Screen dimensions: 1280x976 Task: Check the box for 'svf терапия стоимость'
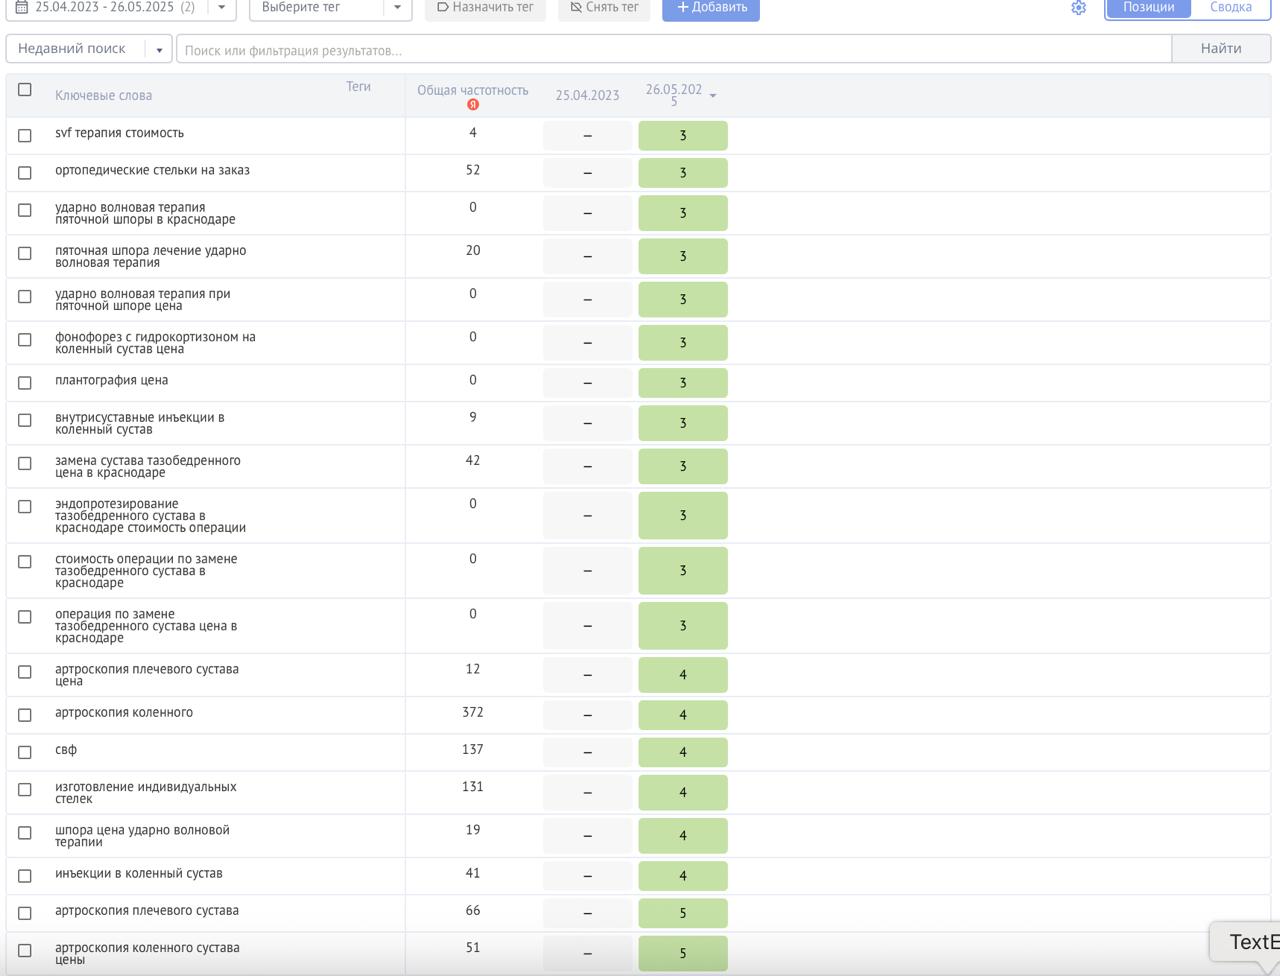(x=25, y=136)
